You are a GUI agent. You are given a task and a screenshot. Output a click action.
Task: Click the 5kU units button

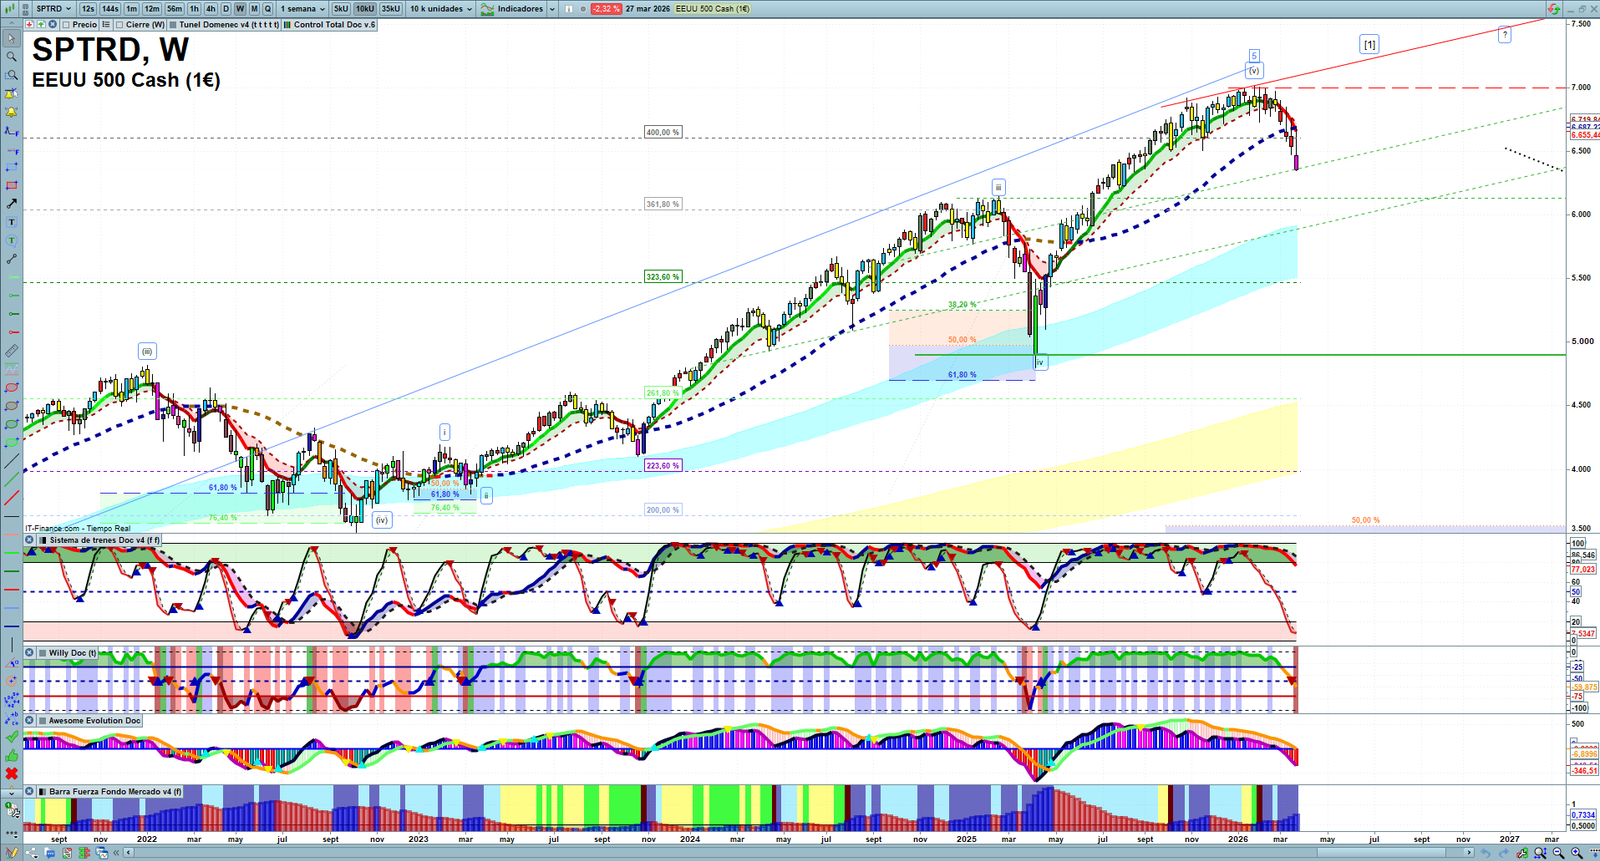click(x=341, y=9)
